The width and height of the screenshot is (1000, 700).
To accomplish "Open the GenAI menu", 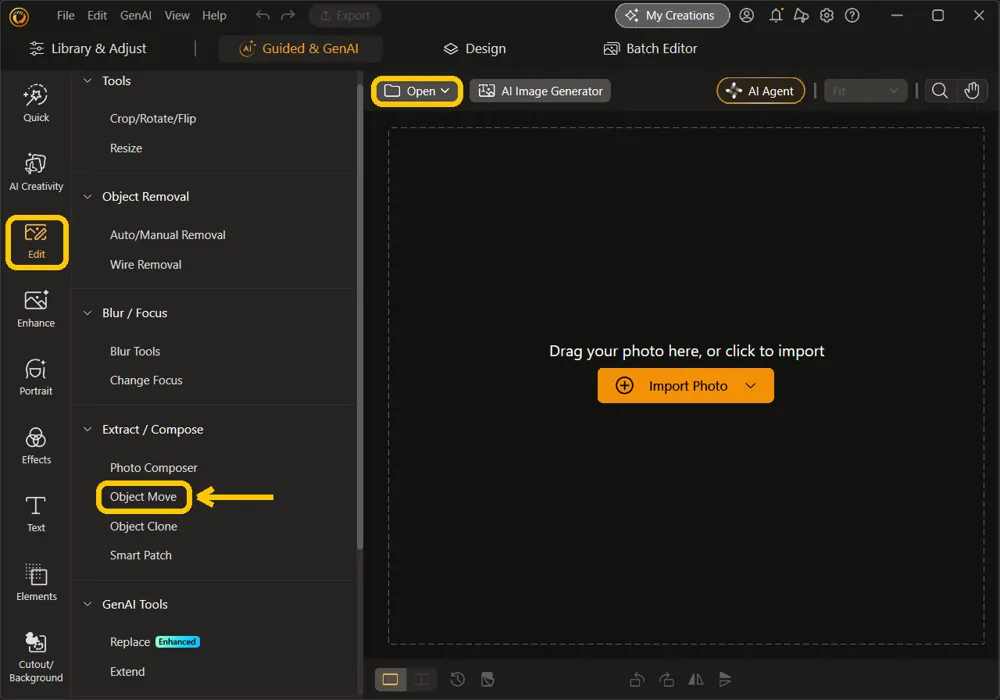I will click(136, 15).
